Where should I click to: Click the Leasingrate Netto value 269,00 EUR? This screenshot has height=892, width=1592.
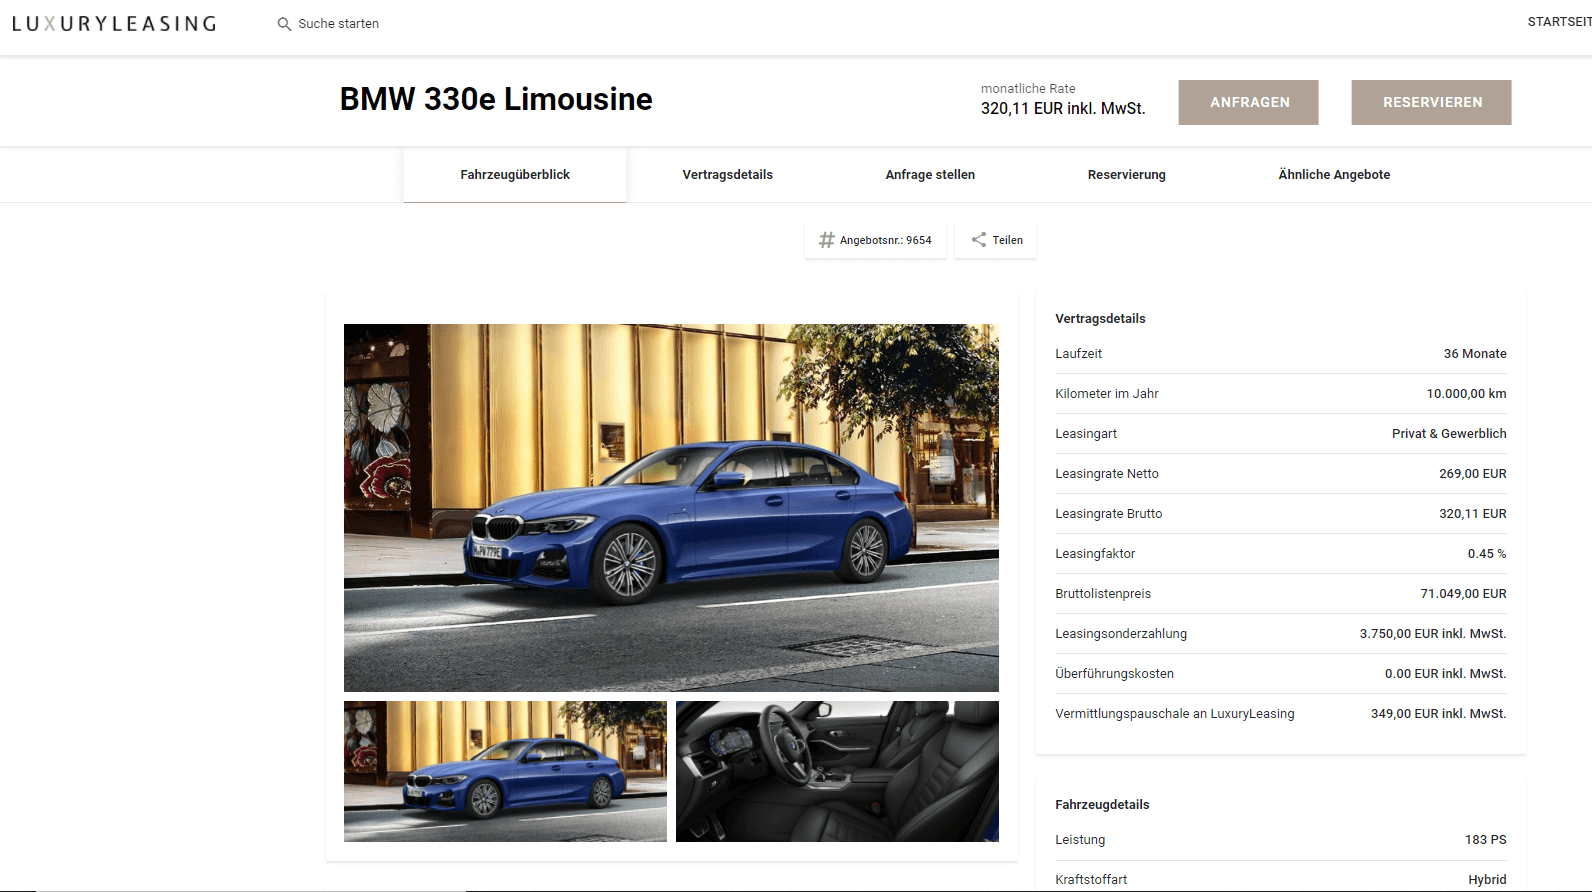[1473, 474]
